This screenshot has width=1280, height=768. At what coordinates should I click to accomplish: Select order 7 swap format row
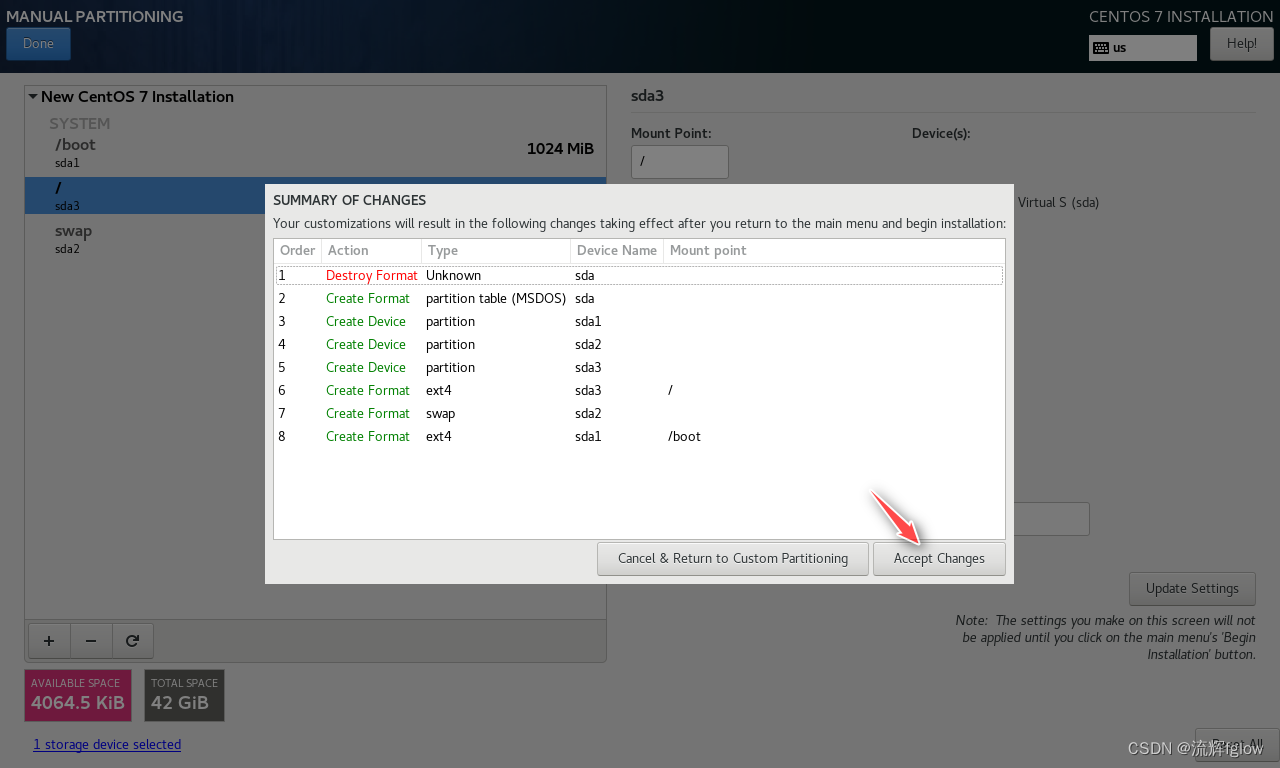(639, 413)
